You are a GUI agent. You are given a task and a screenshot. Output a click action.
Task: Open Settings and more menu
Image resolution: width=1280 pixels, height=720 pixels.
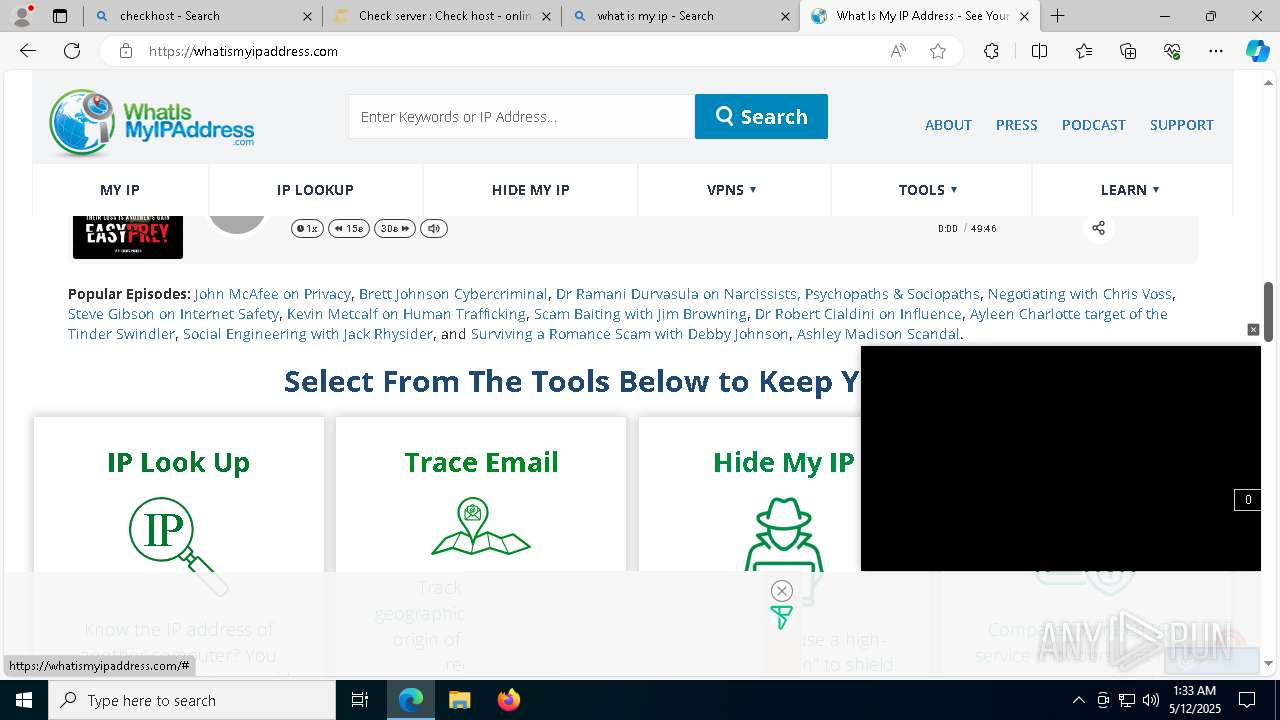(x=1216, y=51)
